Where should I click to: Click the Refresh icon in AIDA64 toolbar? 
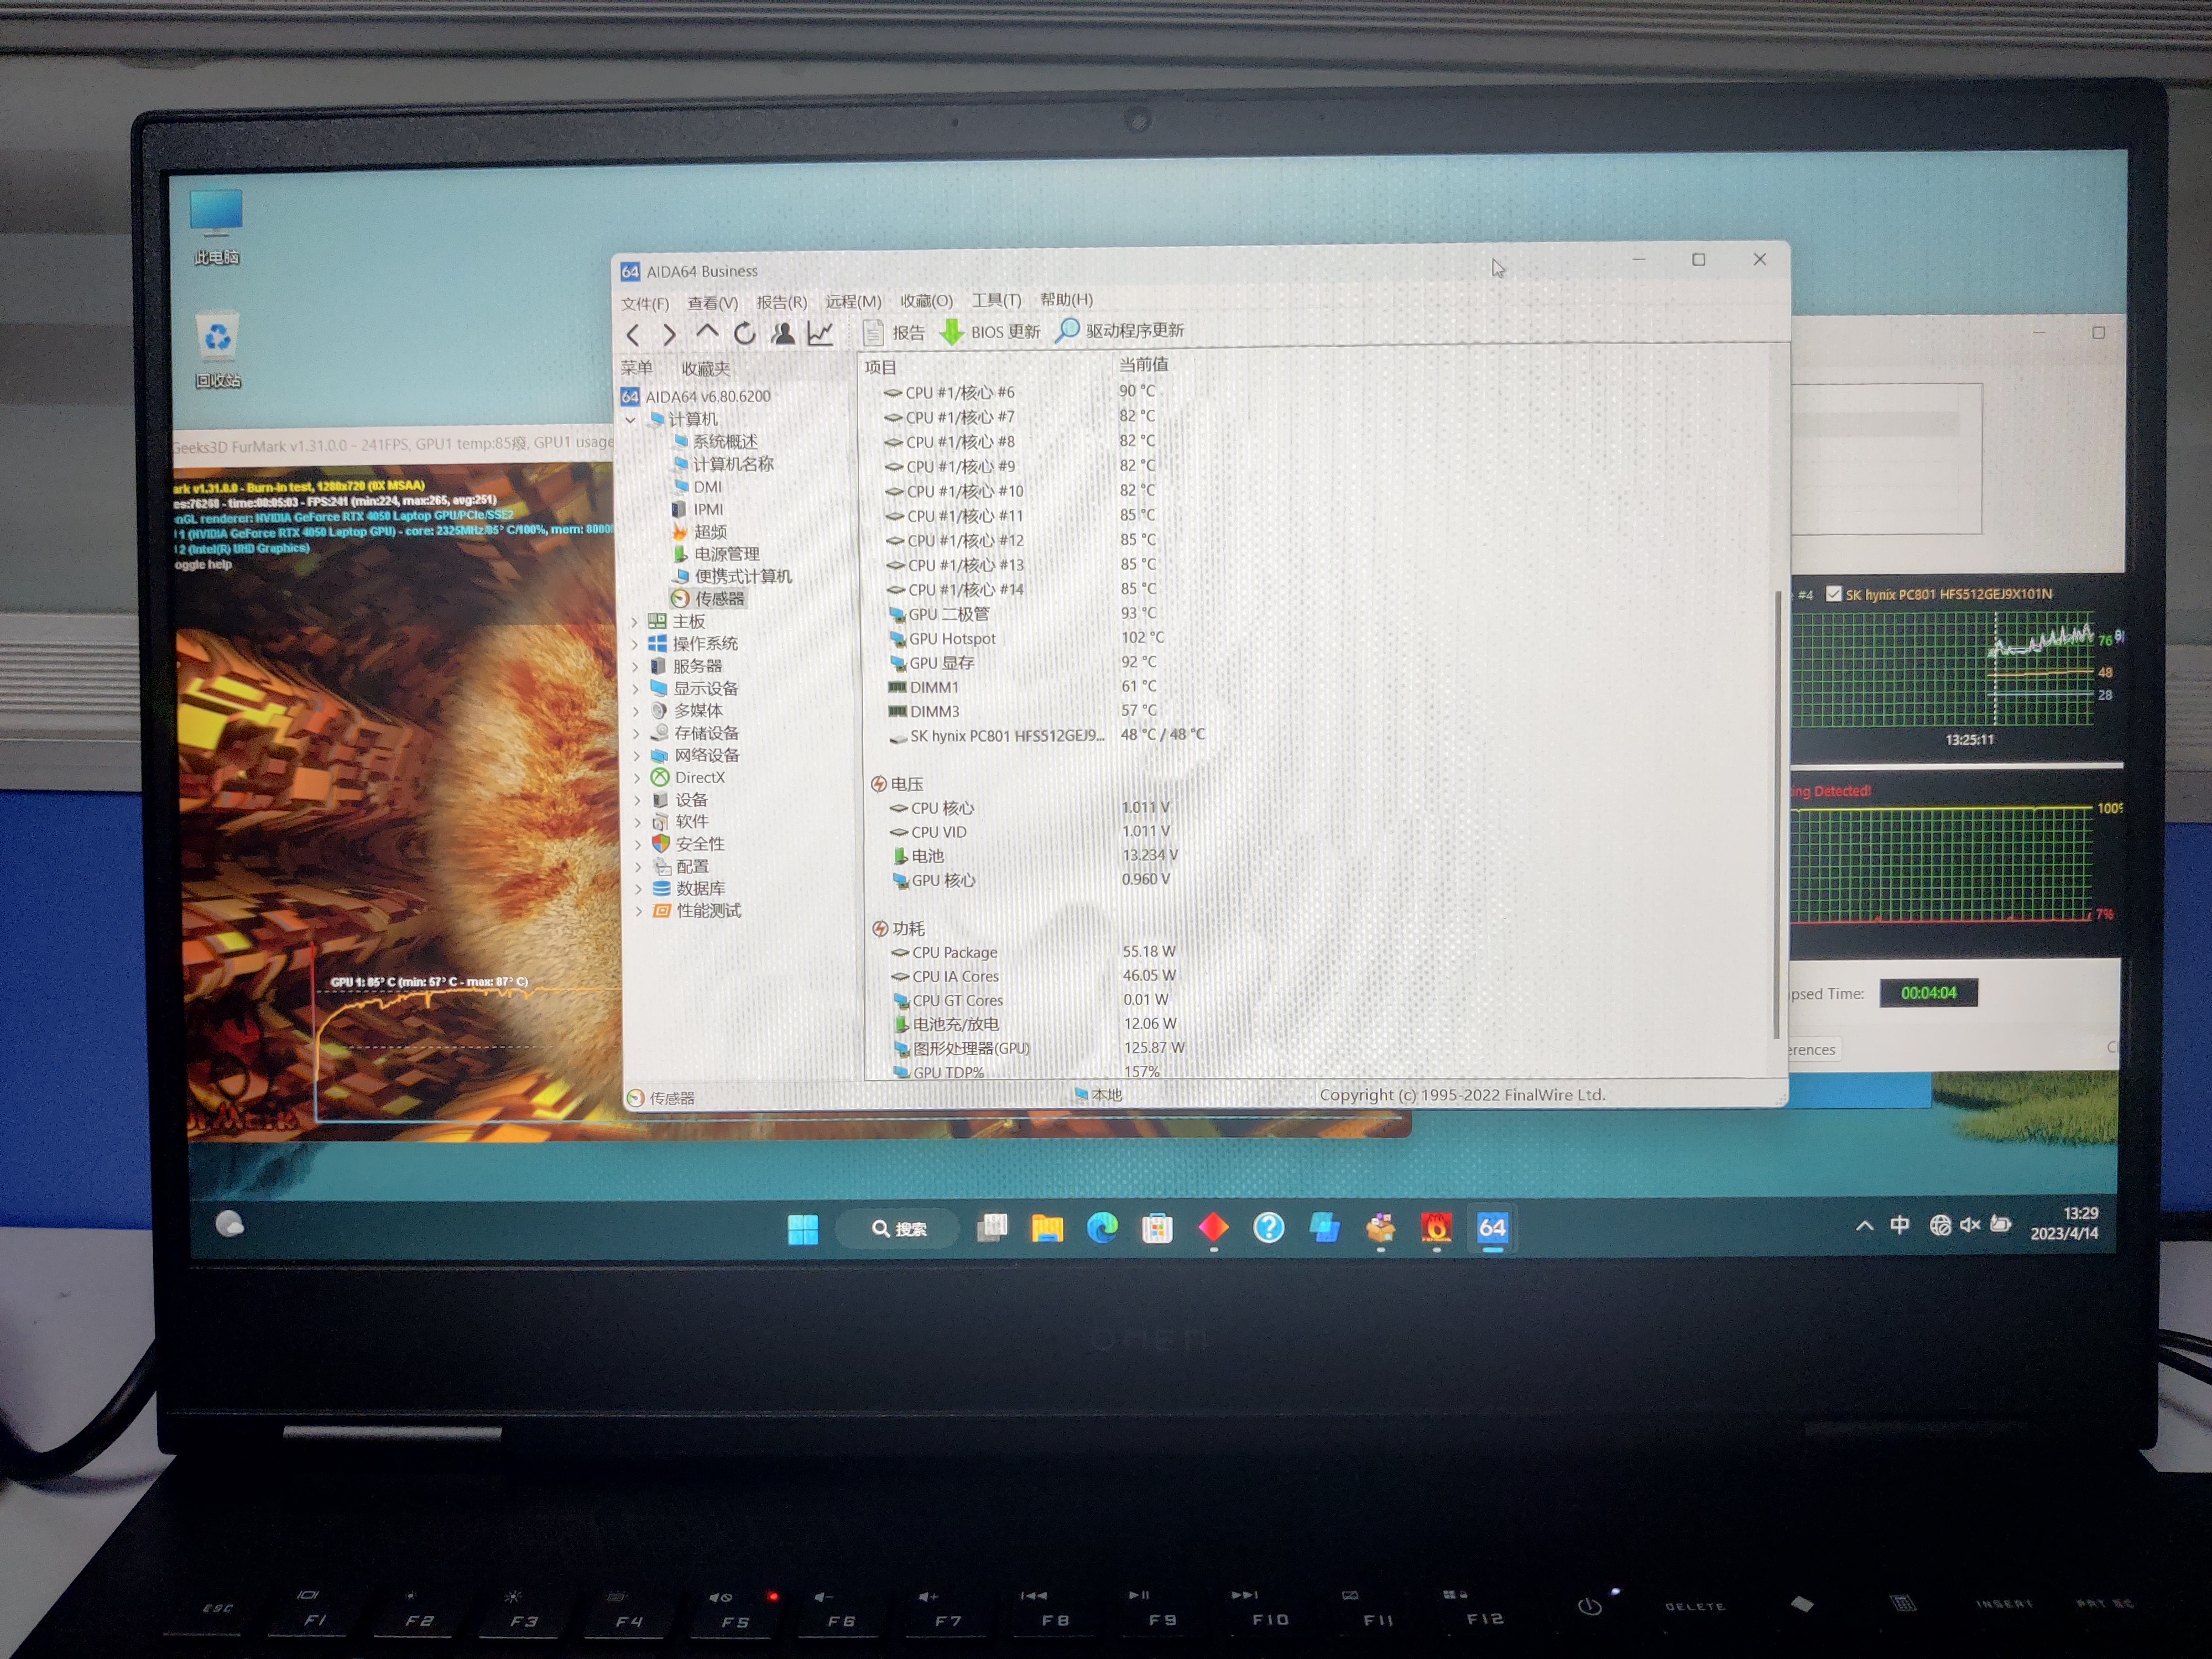(744, 333)
